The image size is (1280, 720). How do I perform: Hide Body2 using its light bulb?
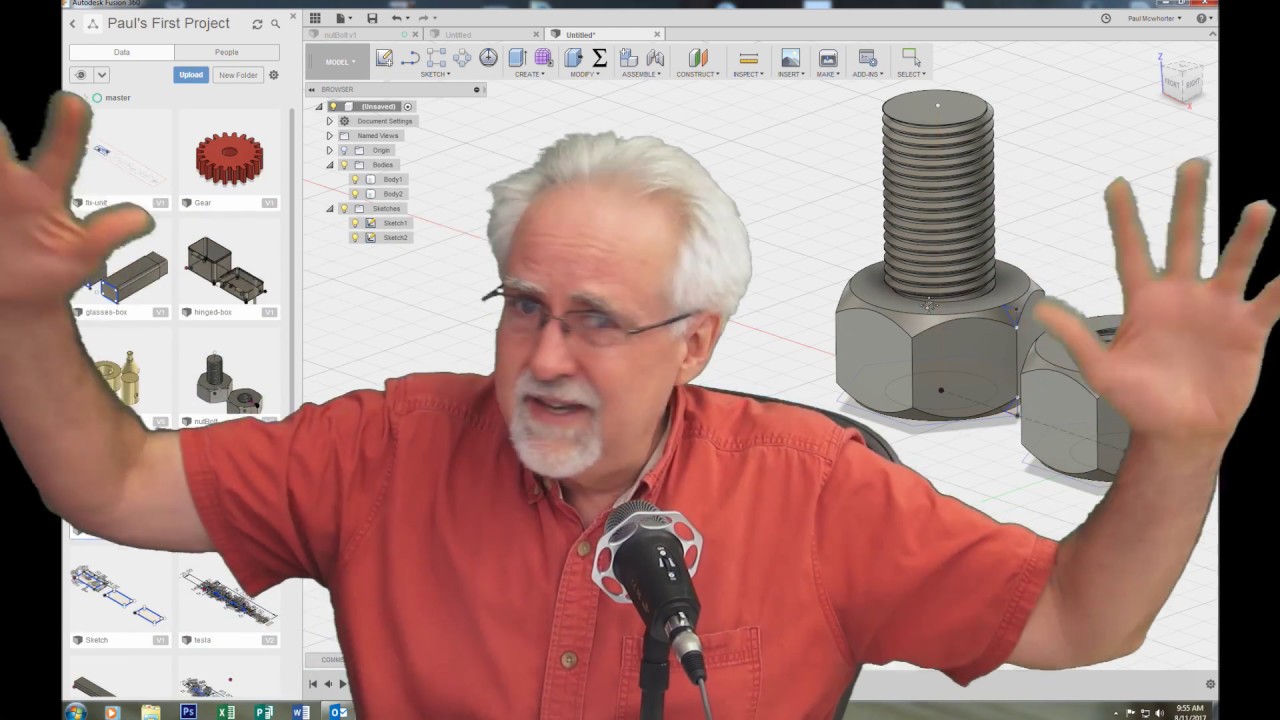[x=355, y=193]
